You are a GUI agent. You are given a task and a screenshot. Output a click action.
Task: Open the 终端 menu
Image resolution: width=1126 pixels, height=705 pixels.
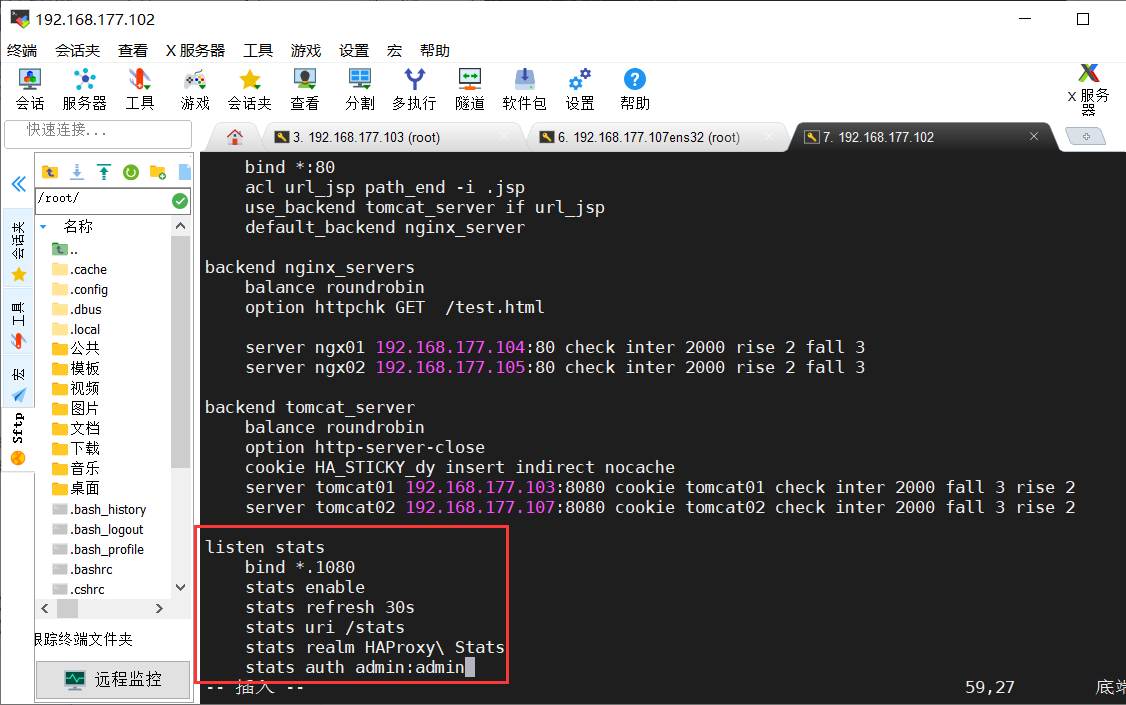[x=22, y=50]
